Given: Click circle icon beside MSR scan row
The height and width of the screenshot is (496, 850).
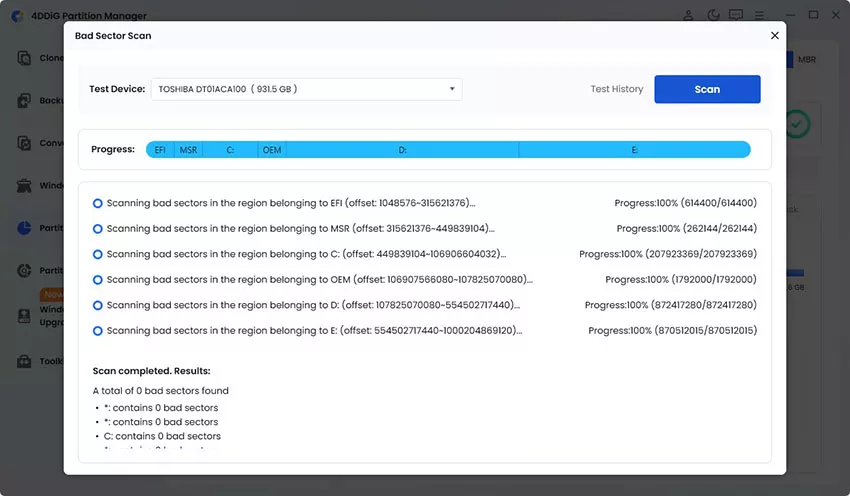Looking at the screenshot, I should (x=98, y=229).
